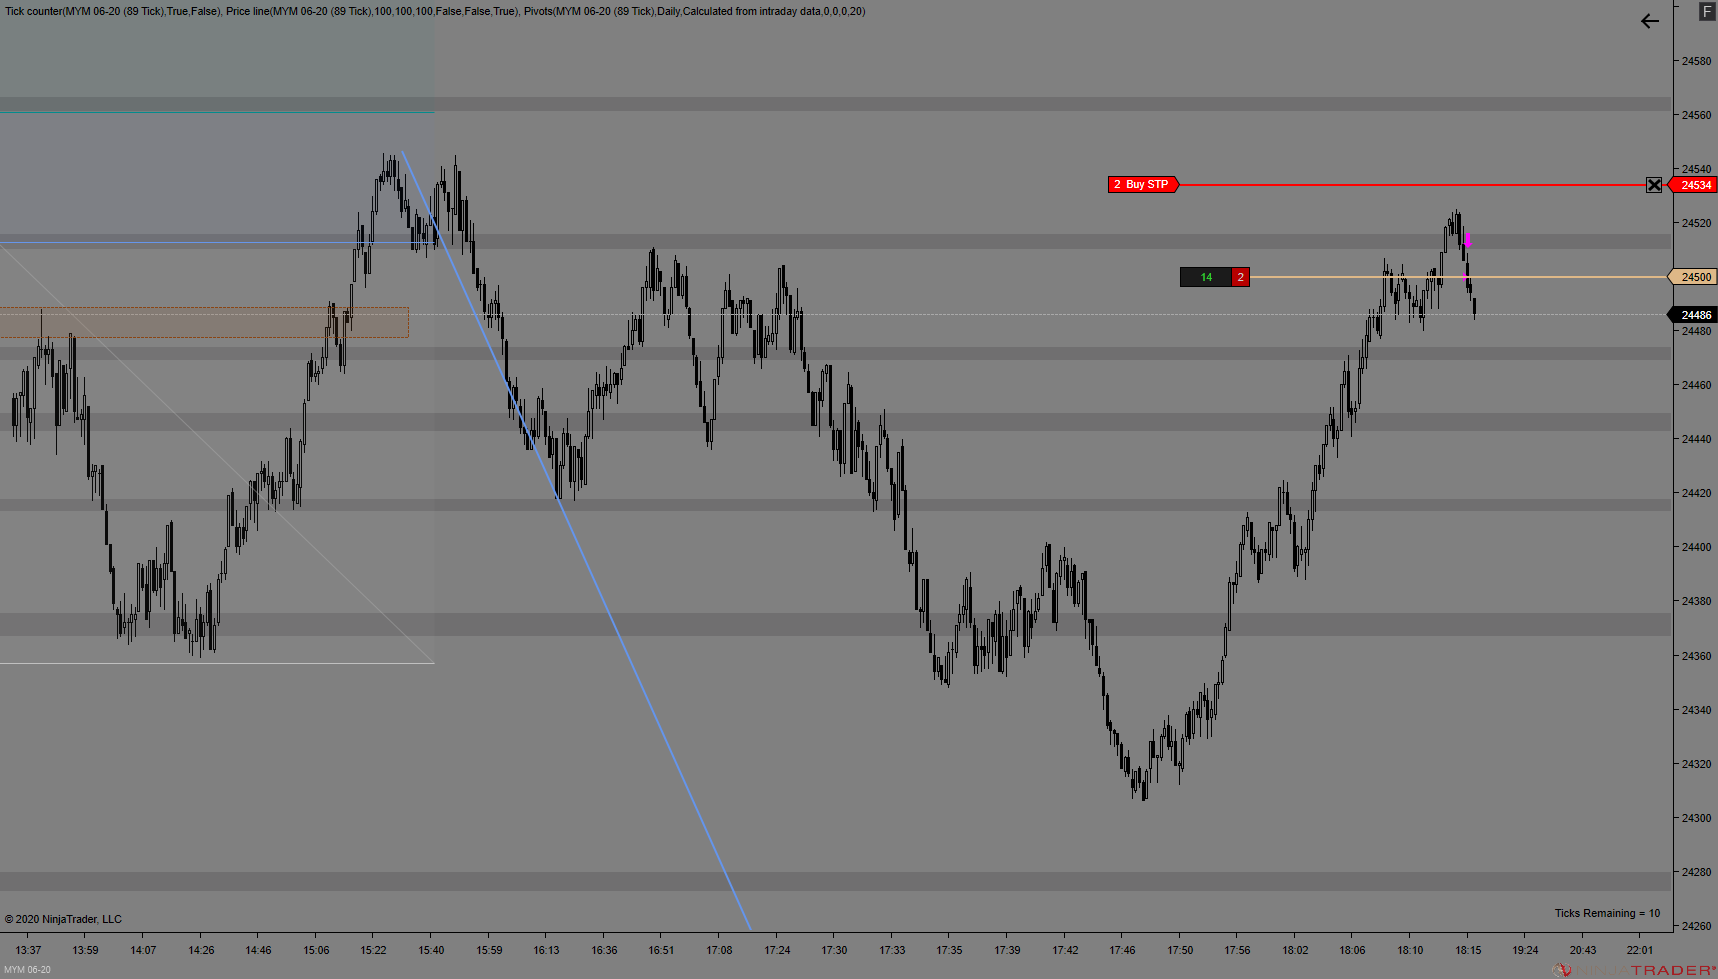Click the 14:07 time axis label
The height and width of the screenshot is (979, 1718).
click(x=143, y=950)
